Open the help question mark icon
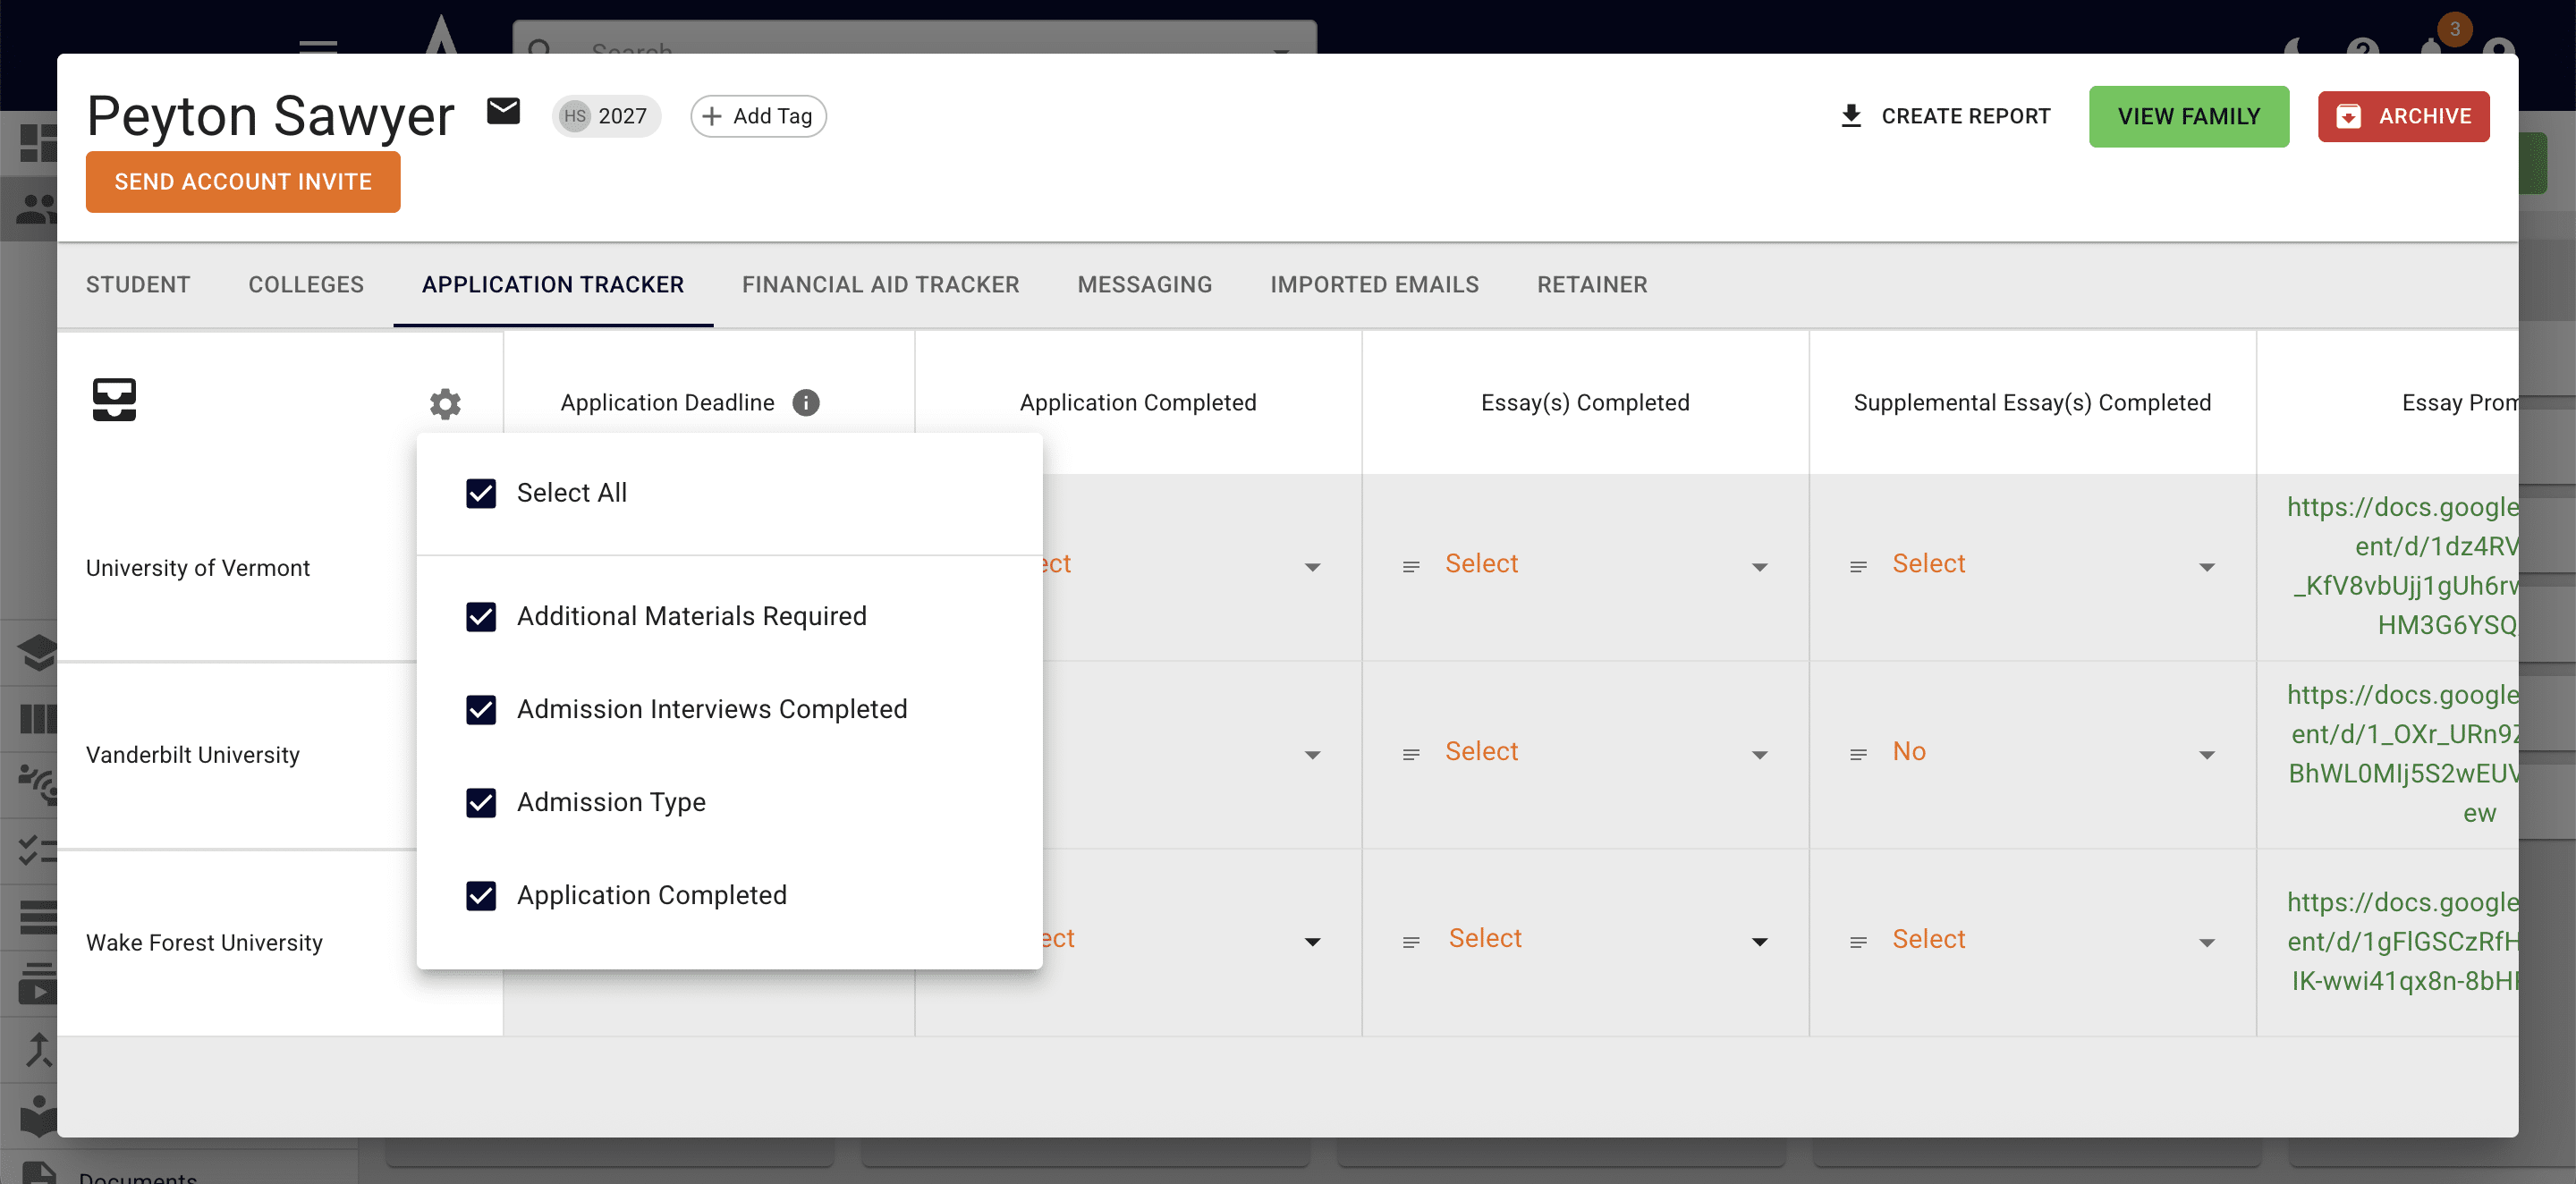Viewport: 2576px width, 1184px height. pyautogui.click(x=2362, y=46)
